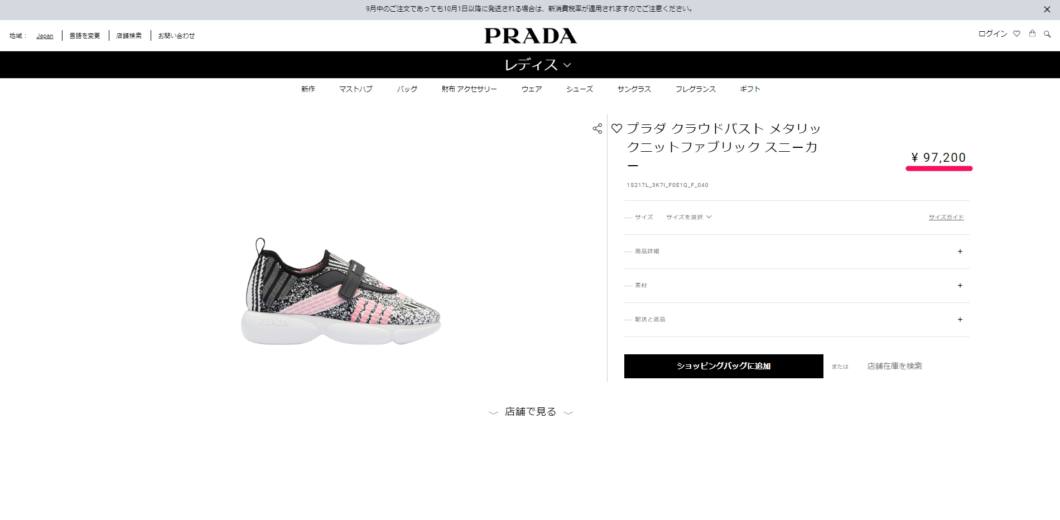Expand the 配送と返品 section
The width and height of the screenshot is (1060, 520).
796,319
